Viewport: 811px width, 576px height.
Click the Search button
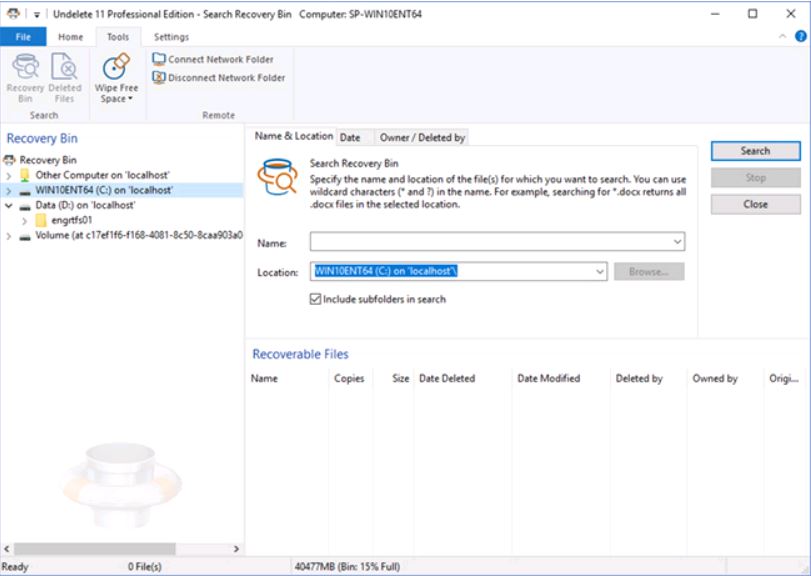[756, 151]
